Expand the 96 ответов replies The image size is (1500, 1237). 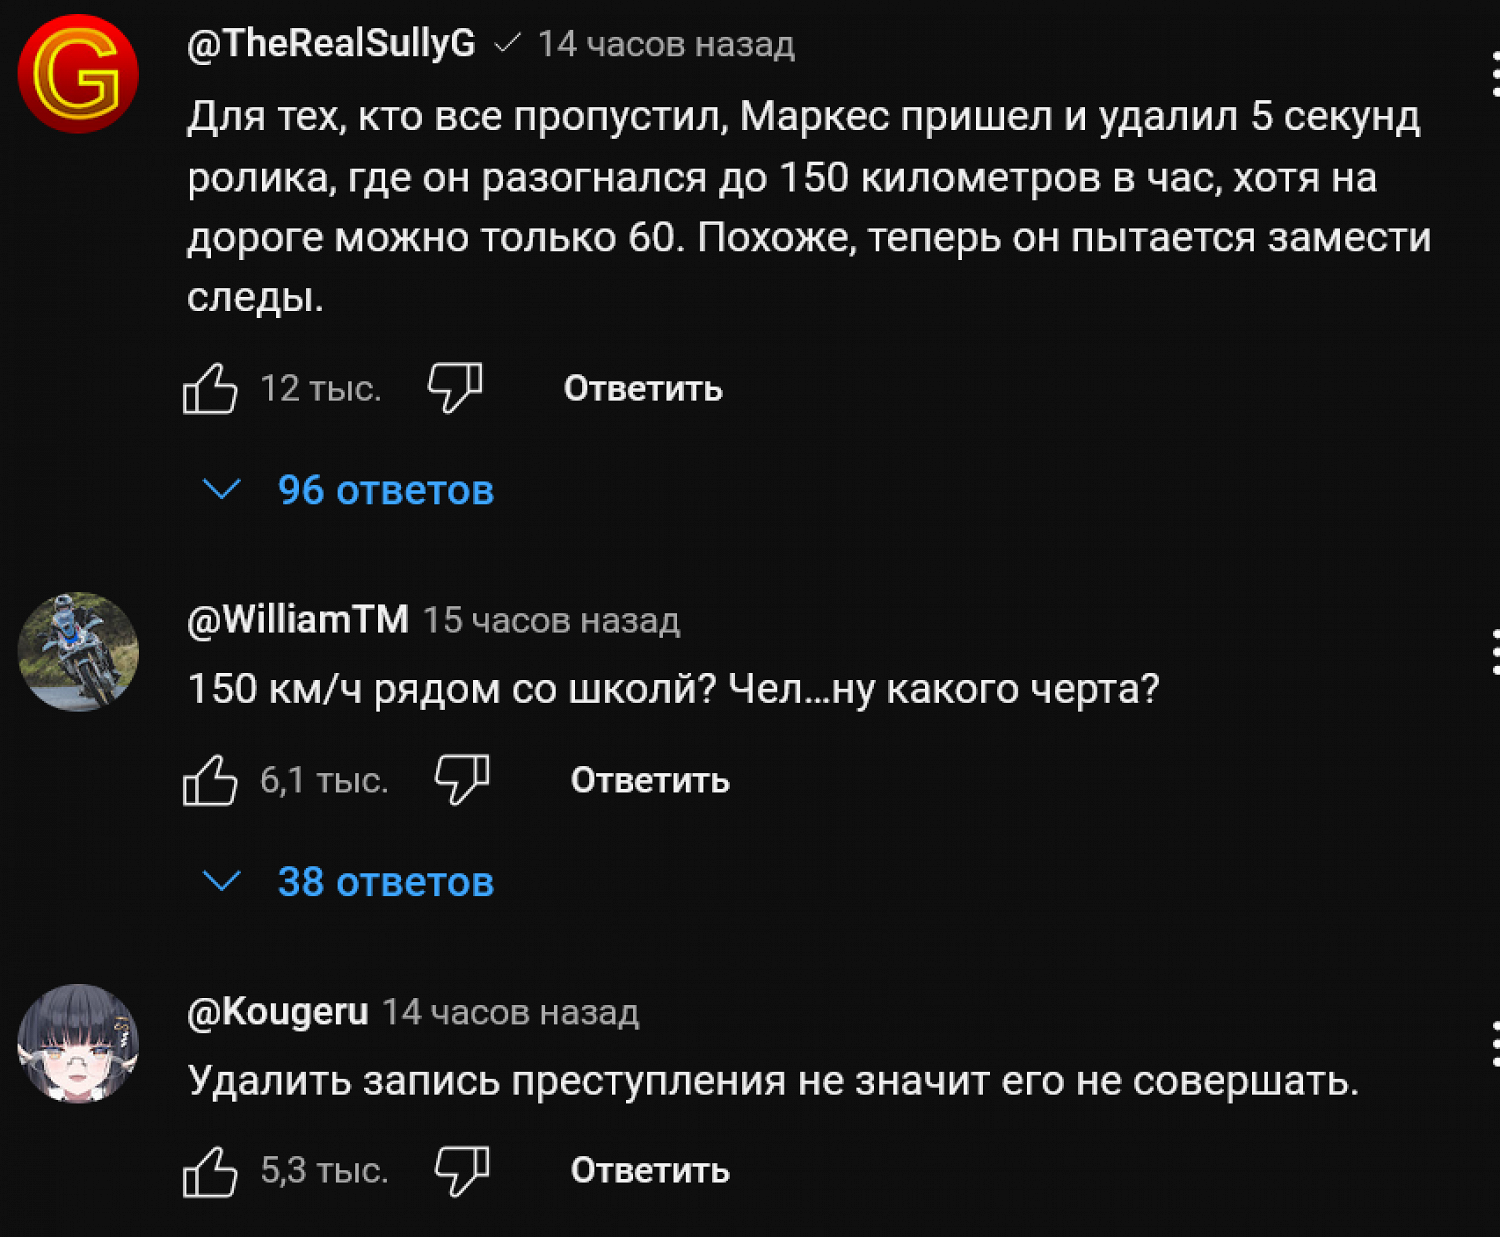pyautogui.click(x=385, y=490)
